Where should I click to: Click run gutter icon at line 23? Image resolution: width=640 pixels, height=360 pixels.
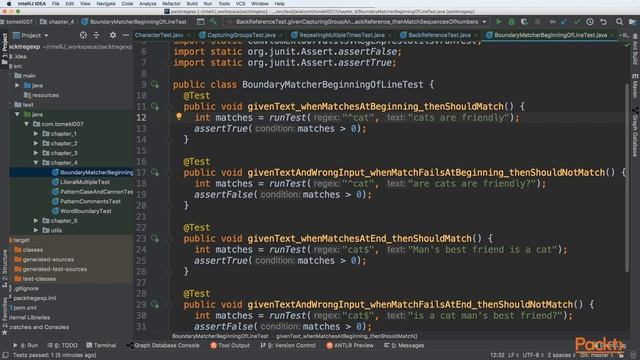(x=155, y=238)
